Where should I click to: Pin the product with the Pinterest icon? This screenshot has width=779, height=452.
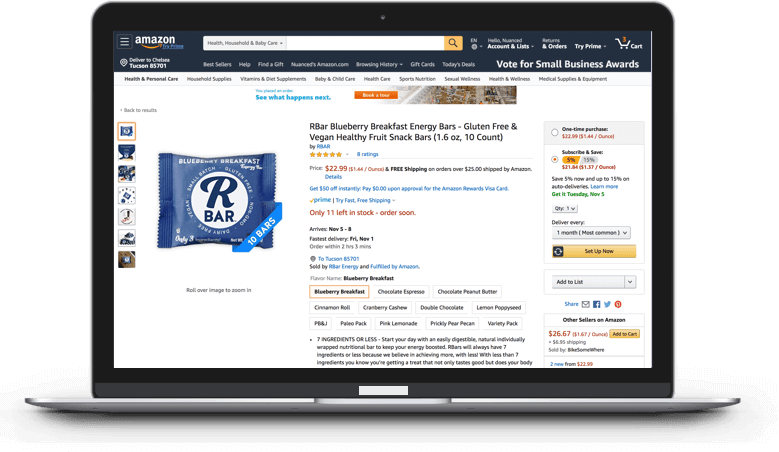pyautogui.click(x=618, y=304)
